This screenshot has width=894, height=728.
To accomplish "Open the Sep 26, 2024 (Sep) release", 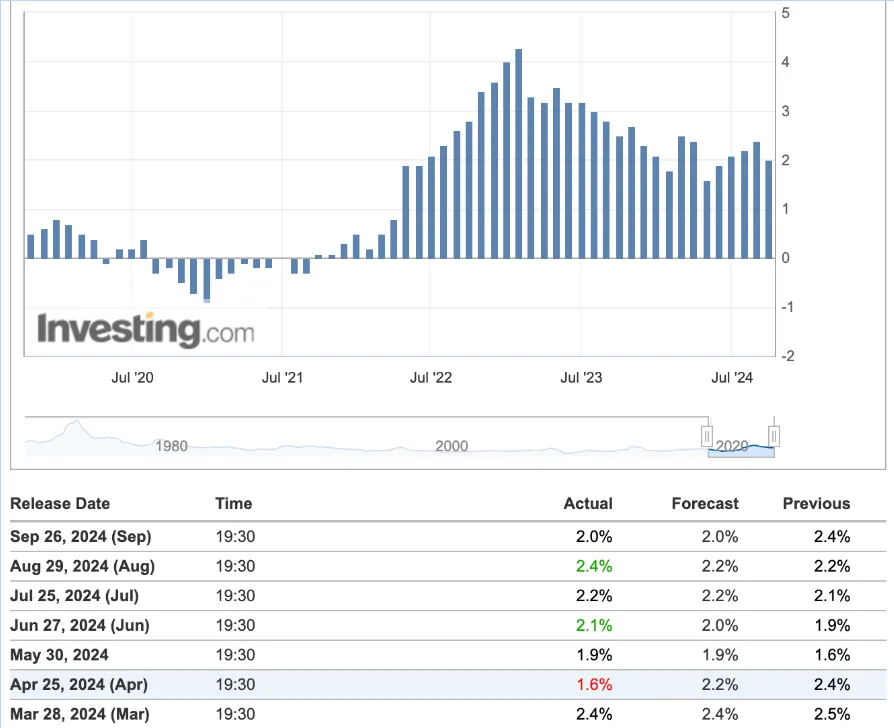I will point(81,536).
